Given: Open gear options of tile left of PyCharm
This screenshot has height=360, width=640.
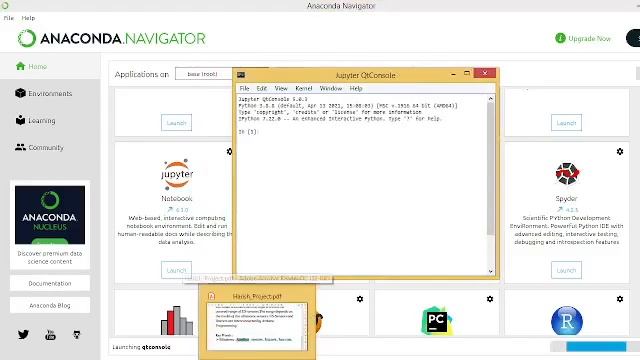Looking at the screenshot, I should point(360,299).
